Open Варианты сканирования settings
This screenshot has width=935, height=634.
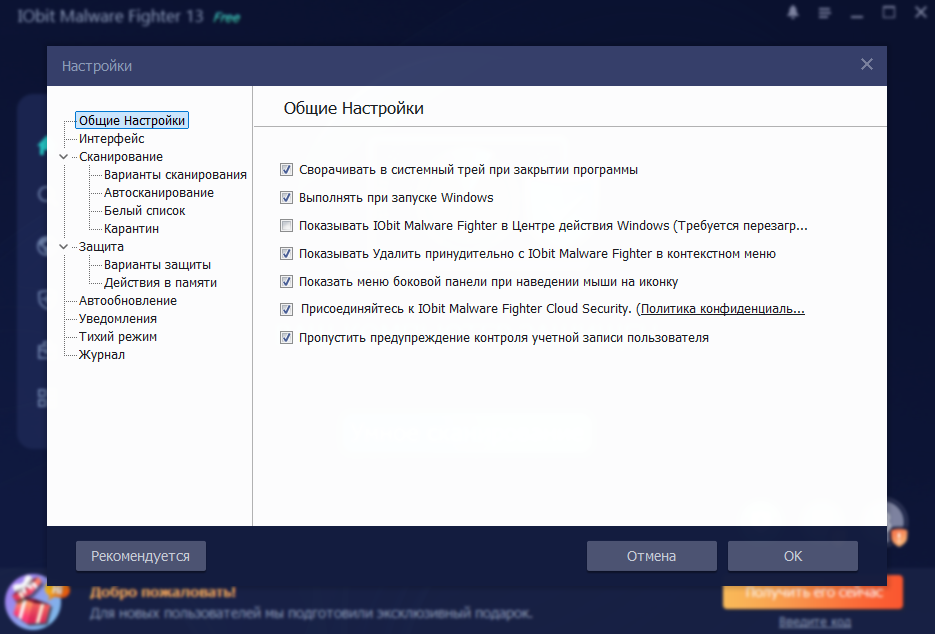[175, 175]
